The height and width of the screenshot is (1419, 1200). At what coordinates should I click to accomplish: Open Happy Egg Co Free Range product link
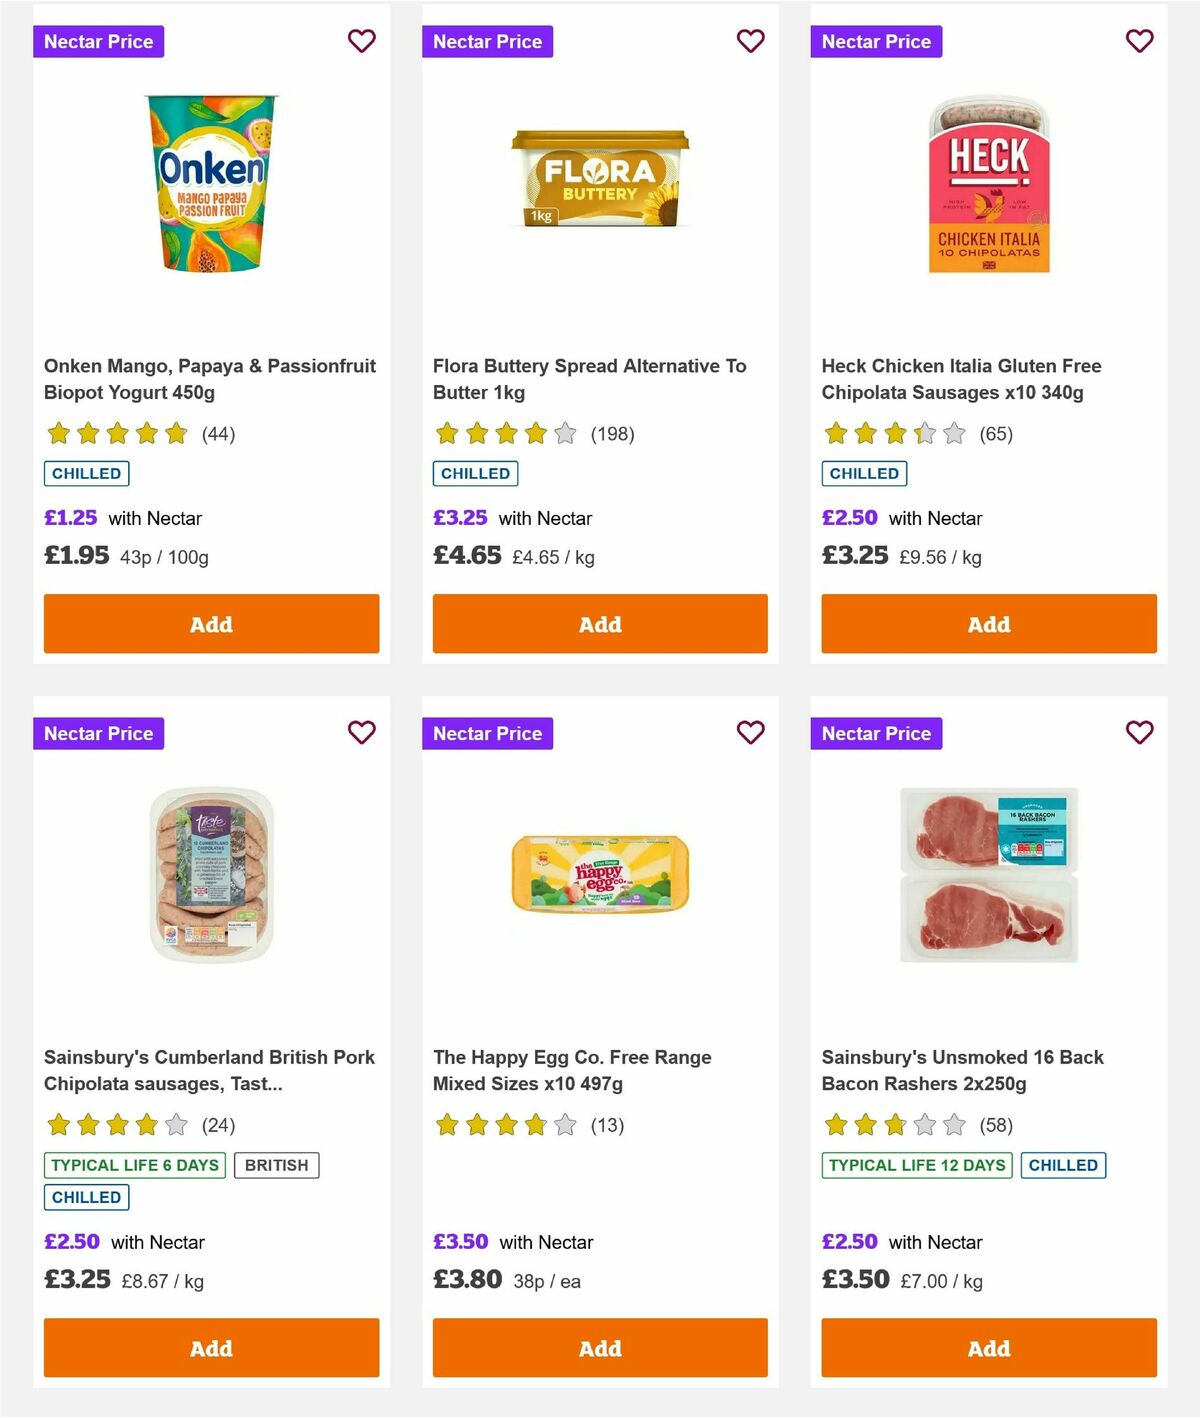coord(571,1069)
